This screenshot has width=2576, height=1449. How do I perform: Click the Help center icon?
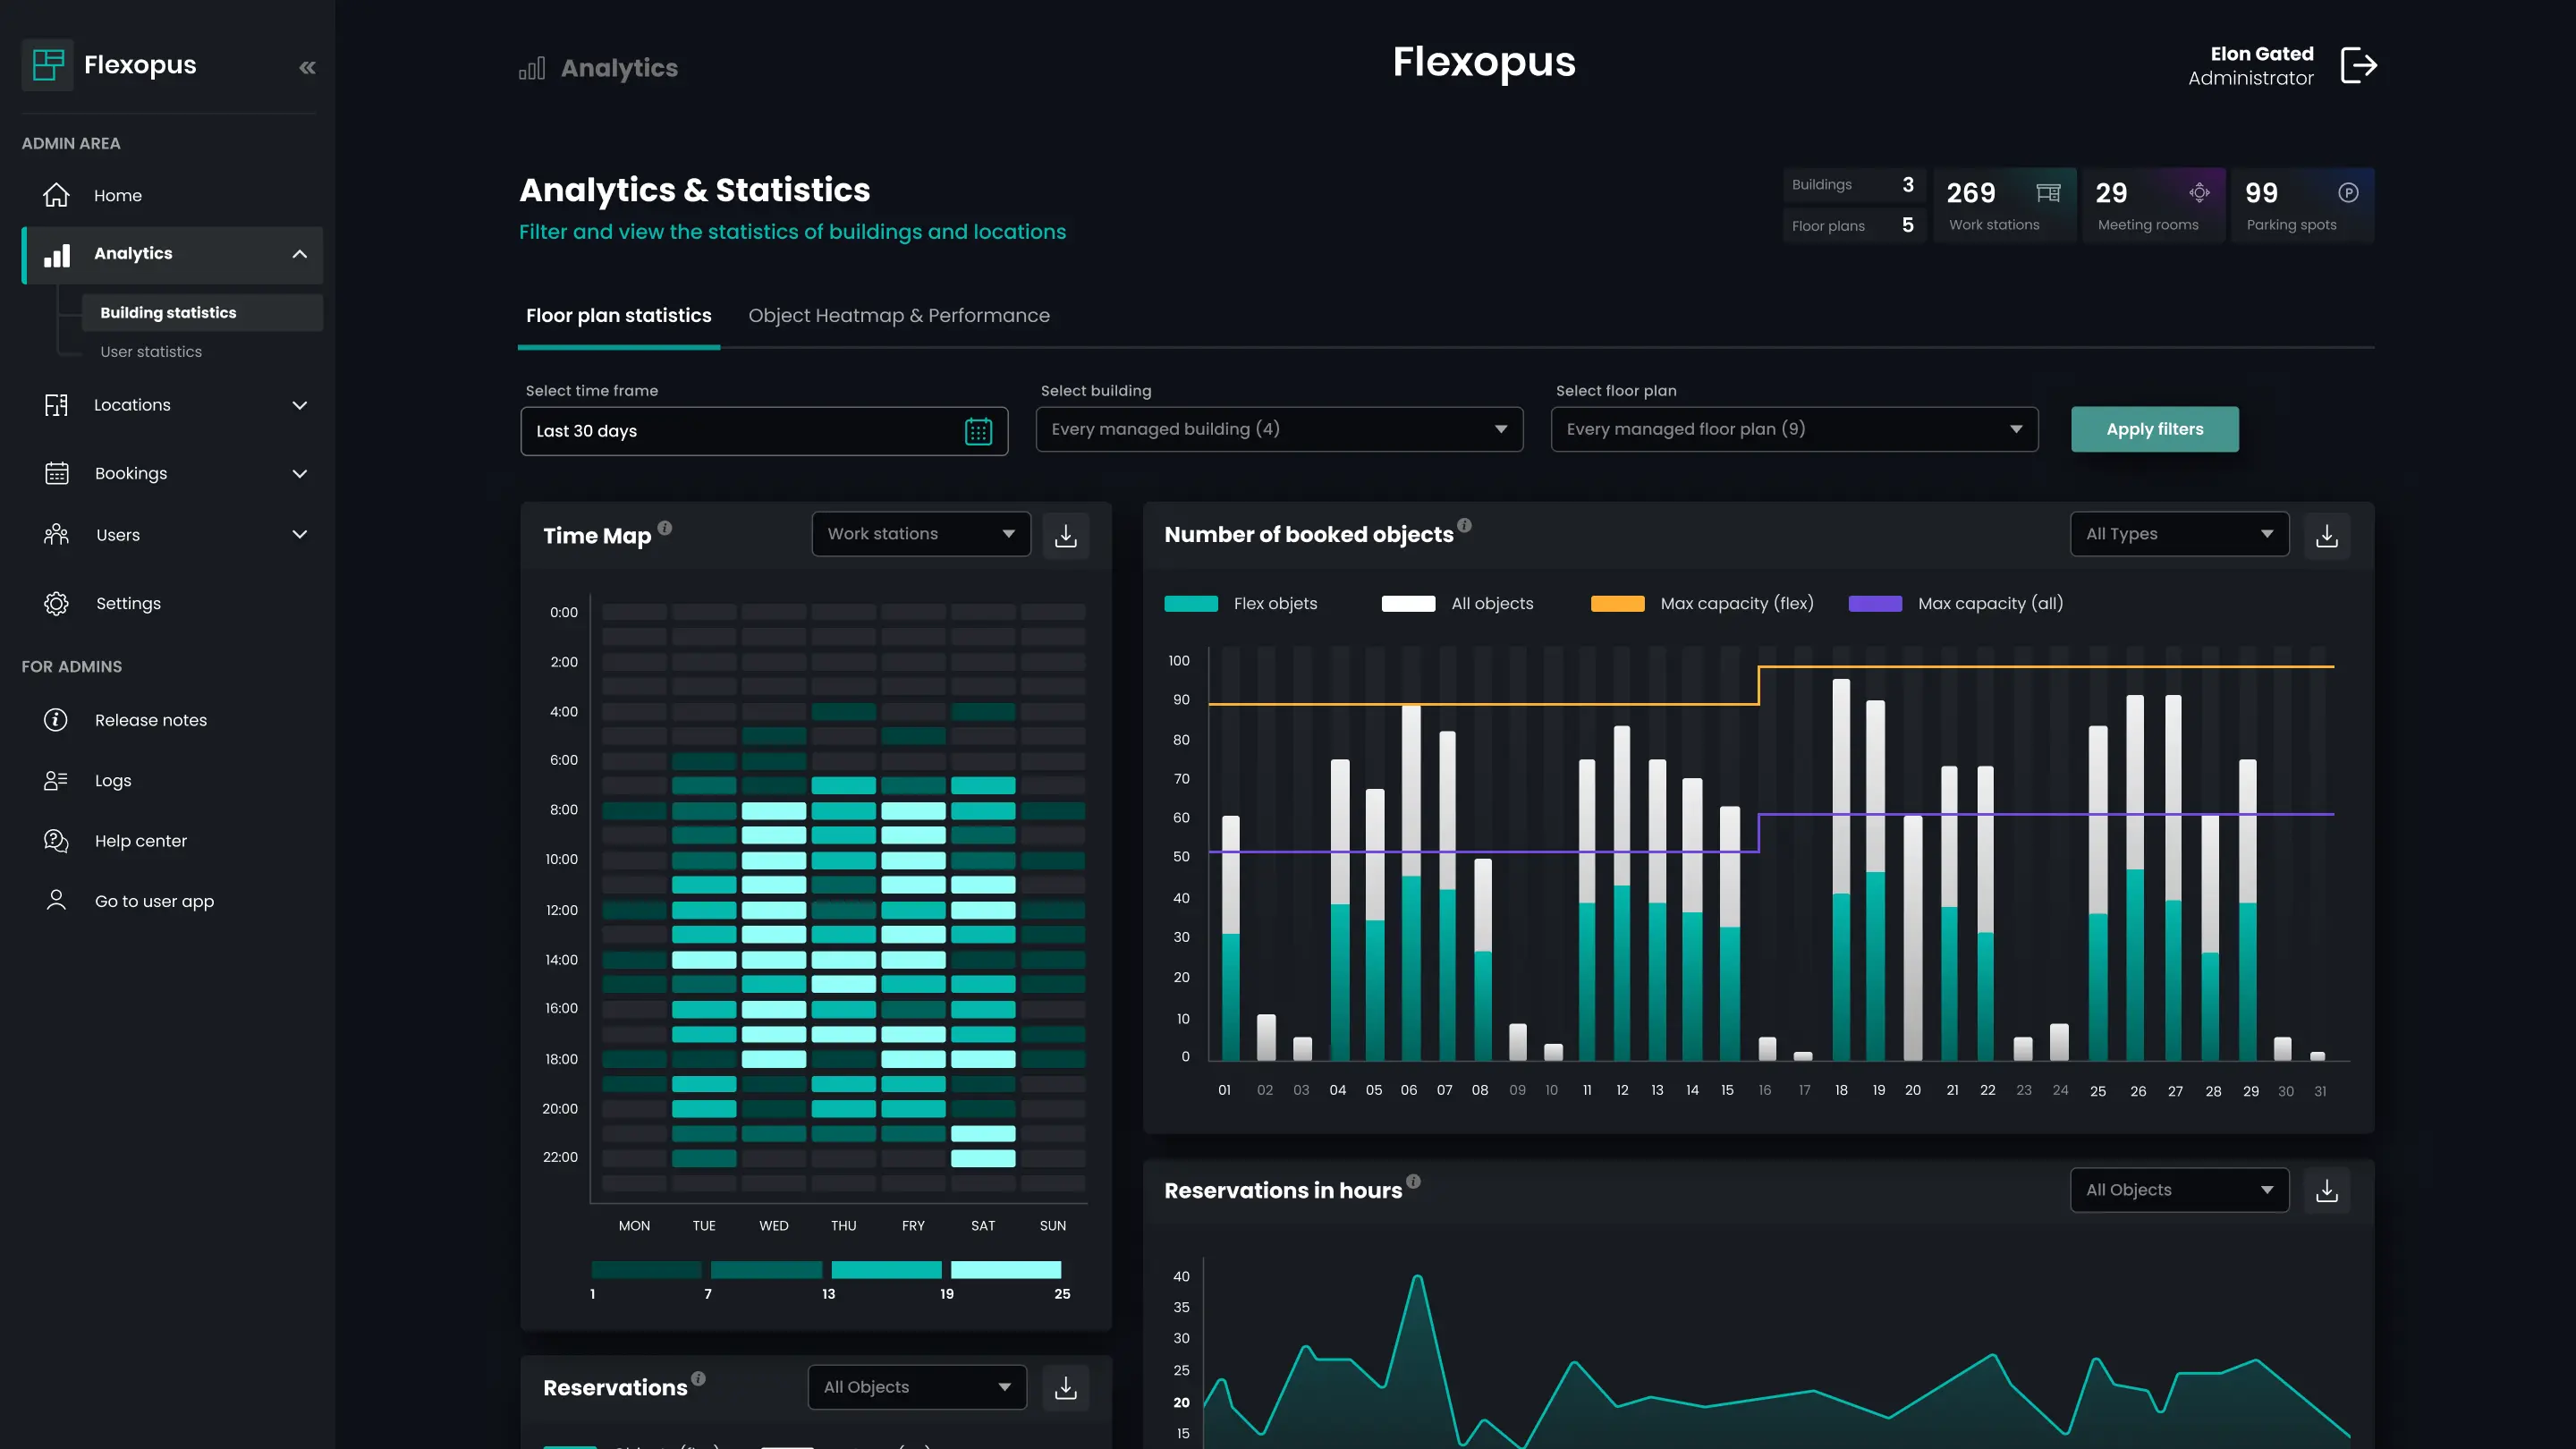point(56,840)
